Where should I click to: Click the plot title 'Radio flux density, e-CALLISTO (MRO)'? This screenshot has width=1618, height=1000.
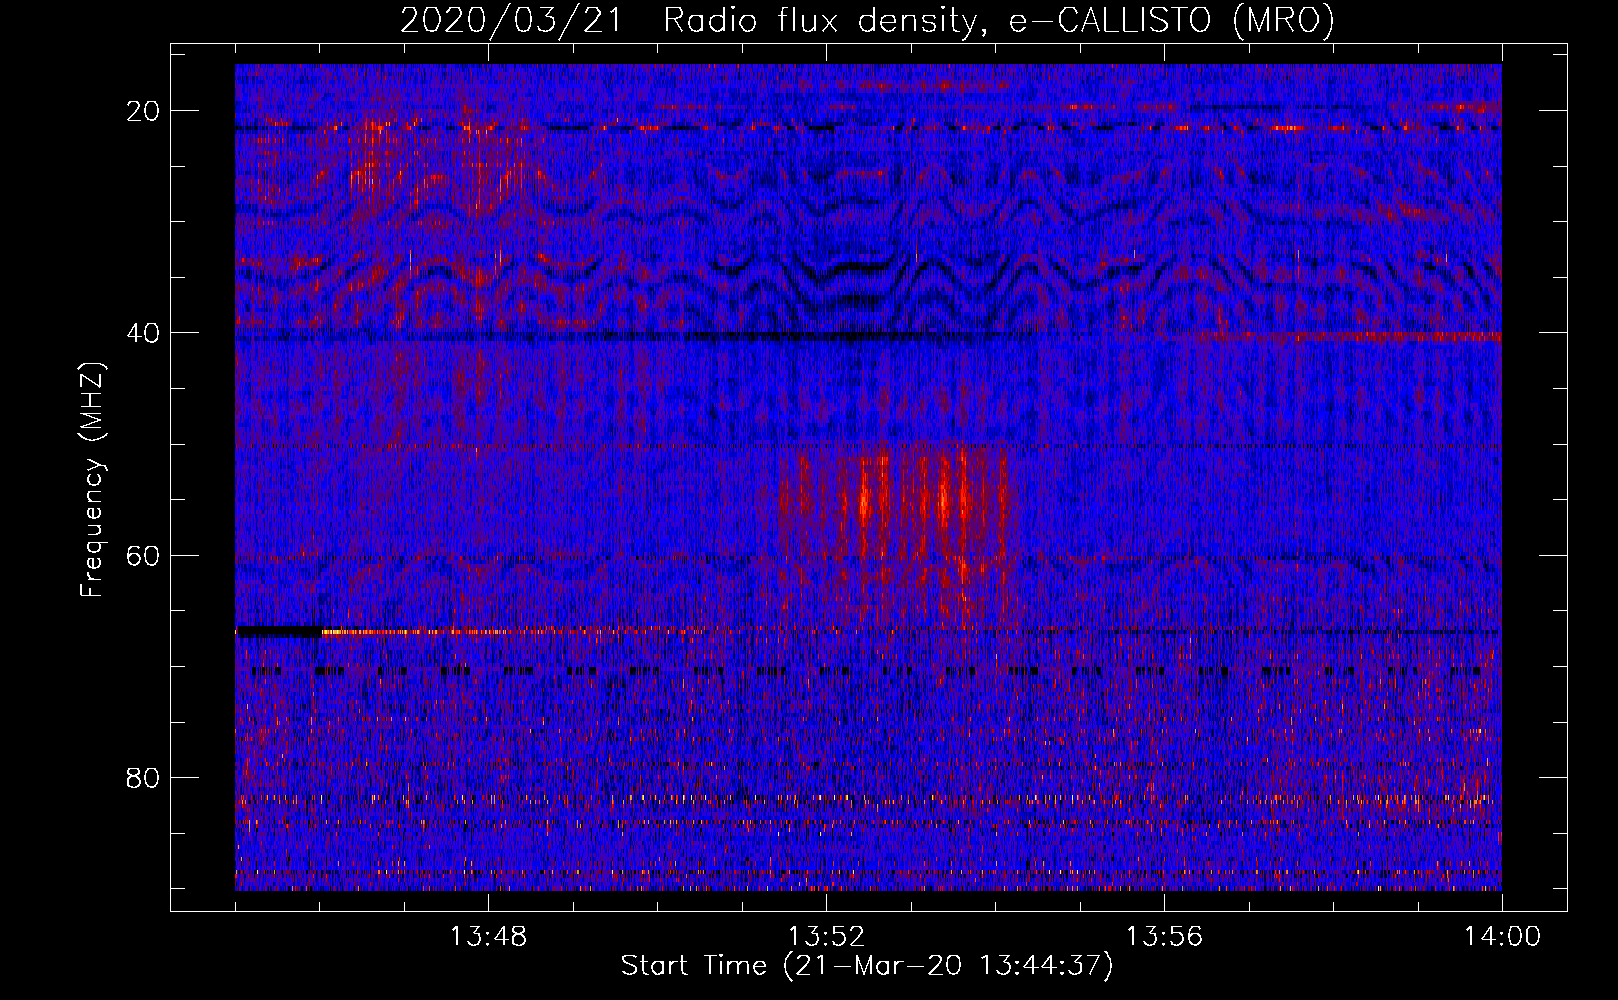click(999, 20)
